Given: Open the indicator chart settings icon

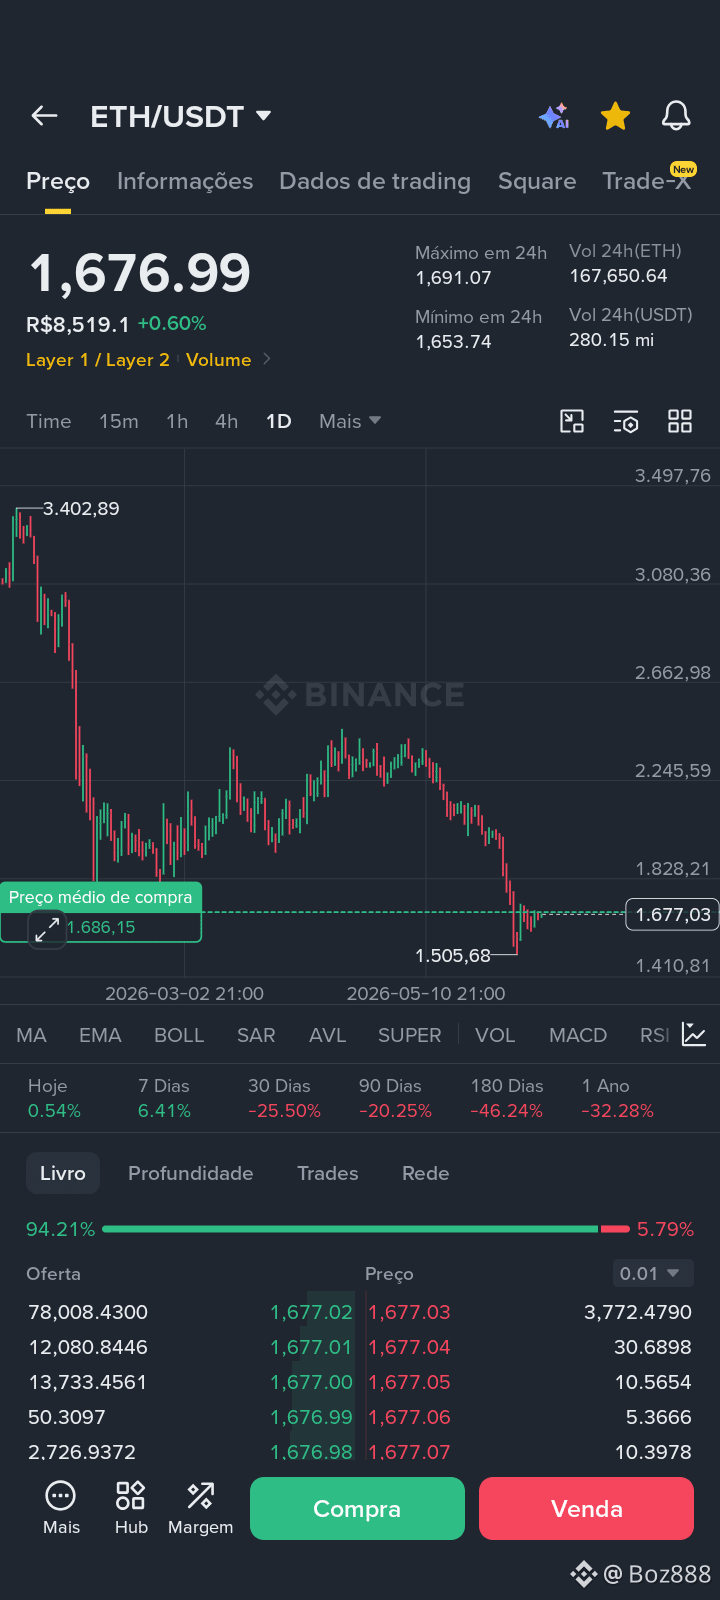Looking at the screenshot, I should click(694, 1034).
